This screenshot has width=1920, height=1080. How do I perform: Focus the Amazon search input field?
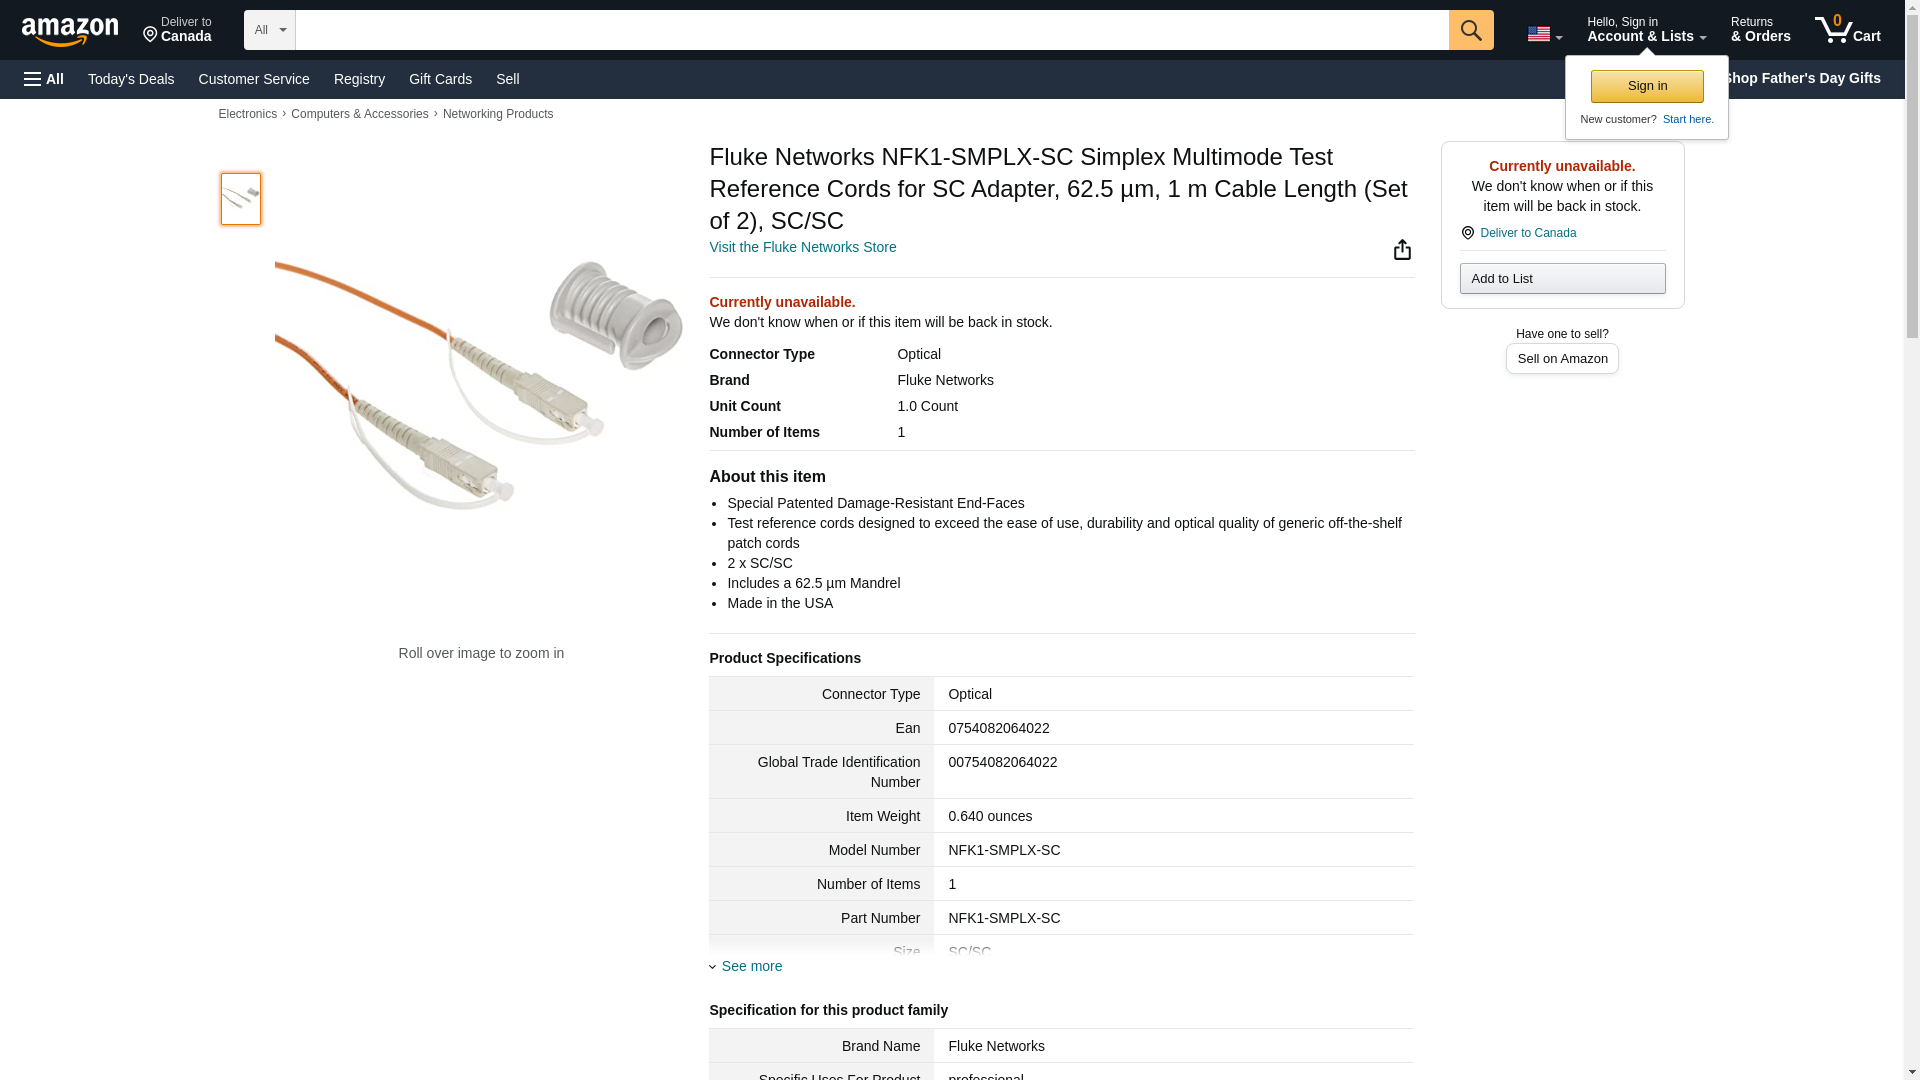point(871,30)
